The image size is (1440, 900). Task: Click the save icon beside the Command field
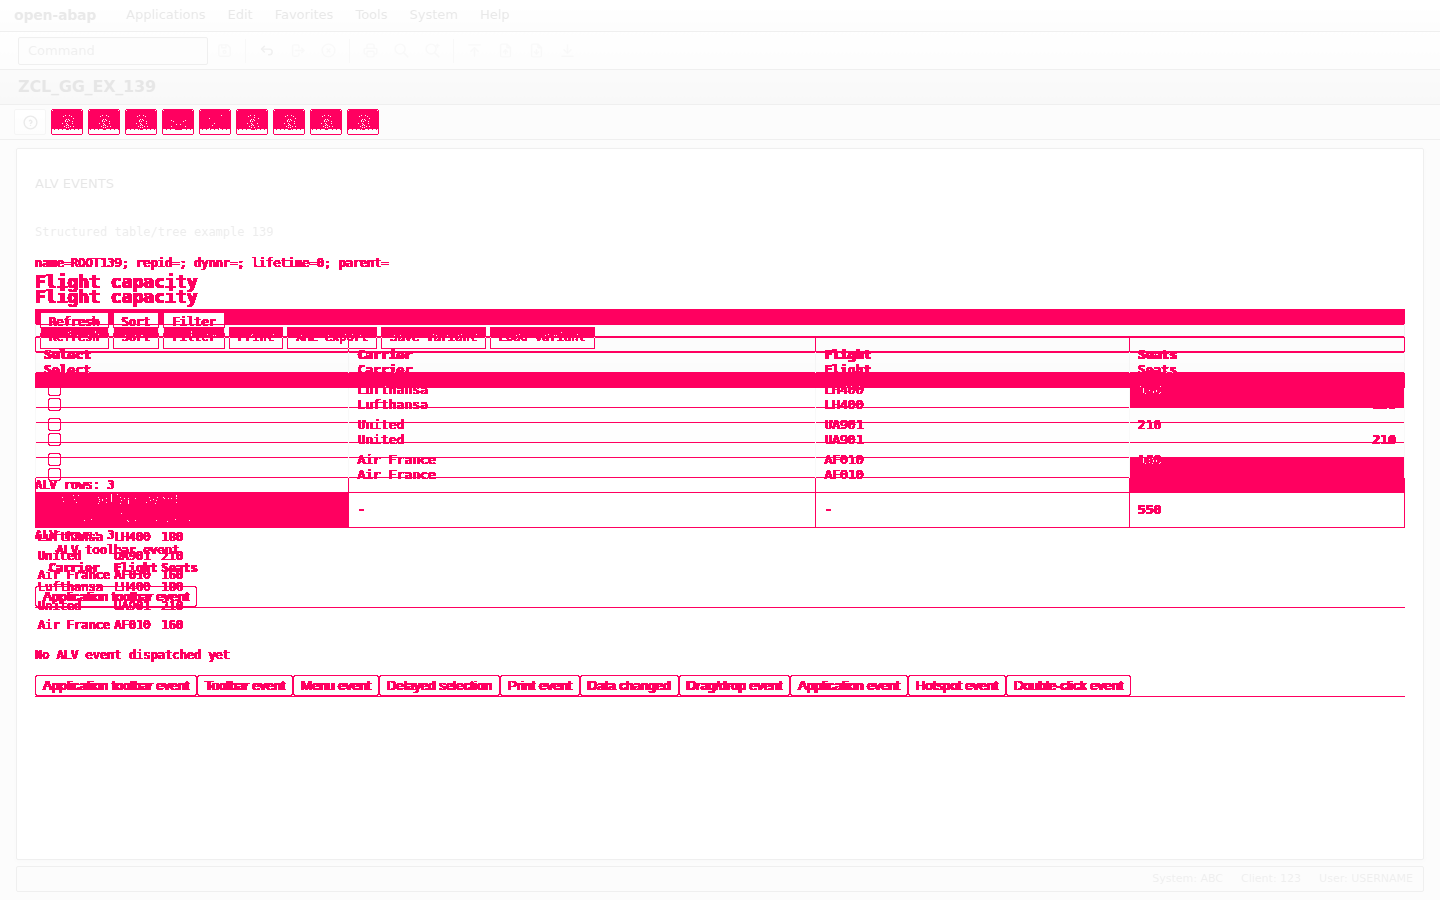[x=225, y=51]
